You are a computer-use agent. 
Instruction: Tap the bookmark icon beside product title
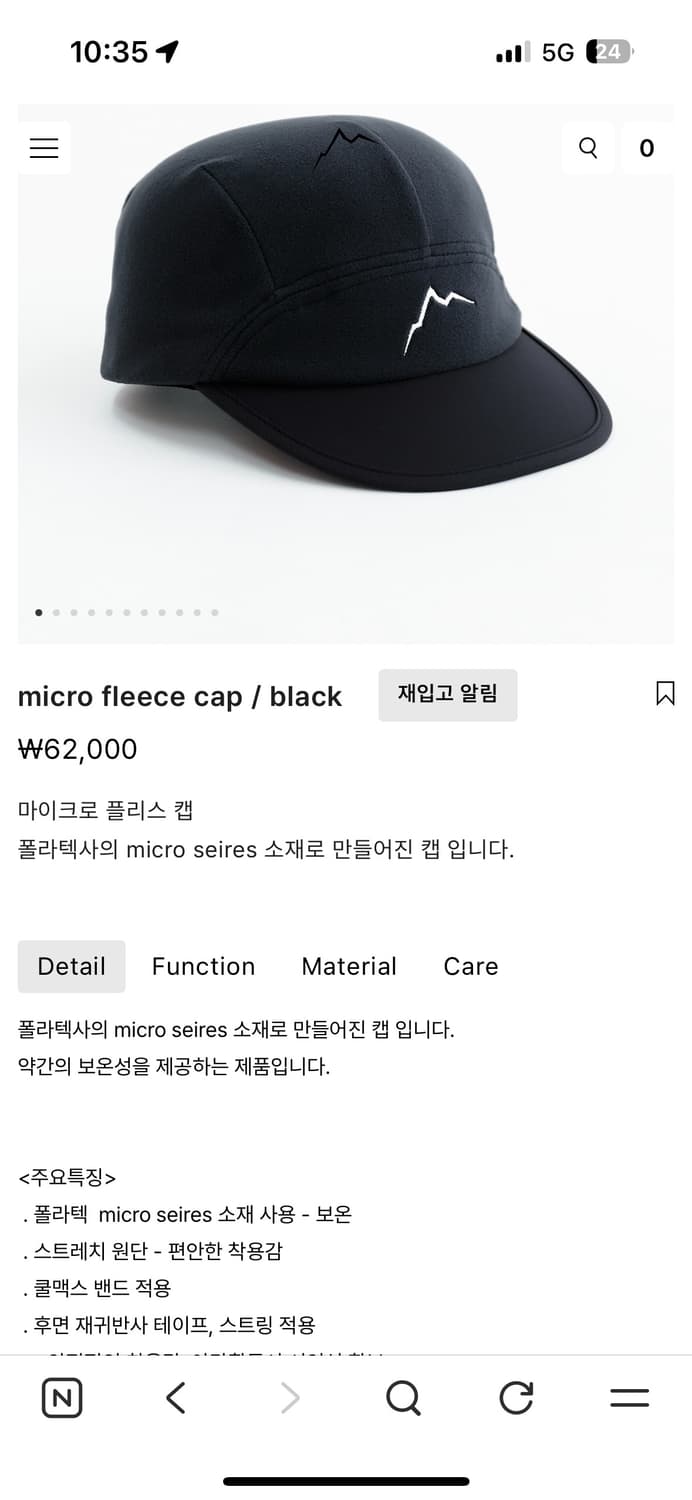tap(665, 695)
